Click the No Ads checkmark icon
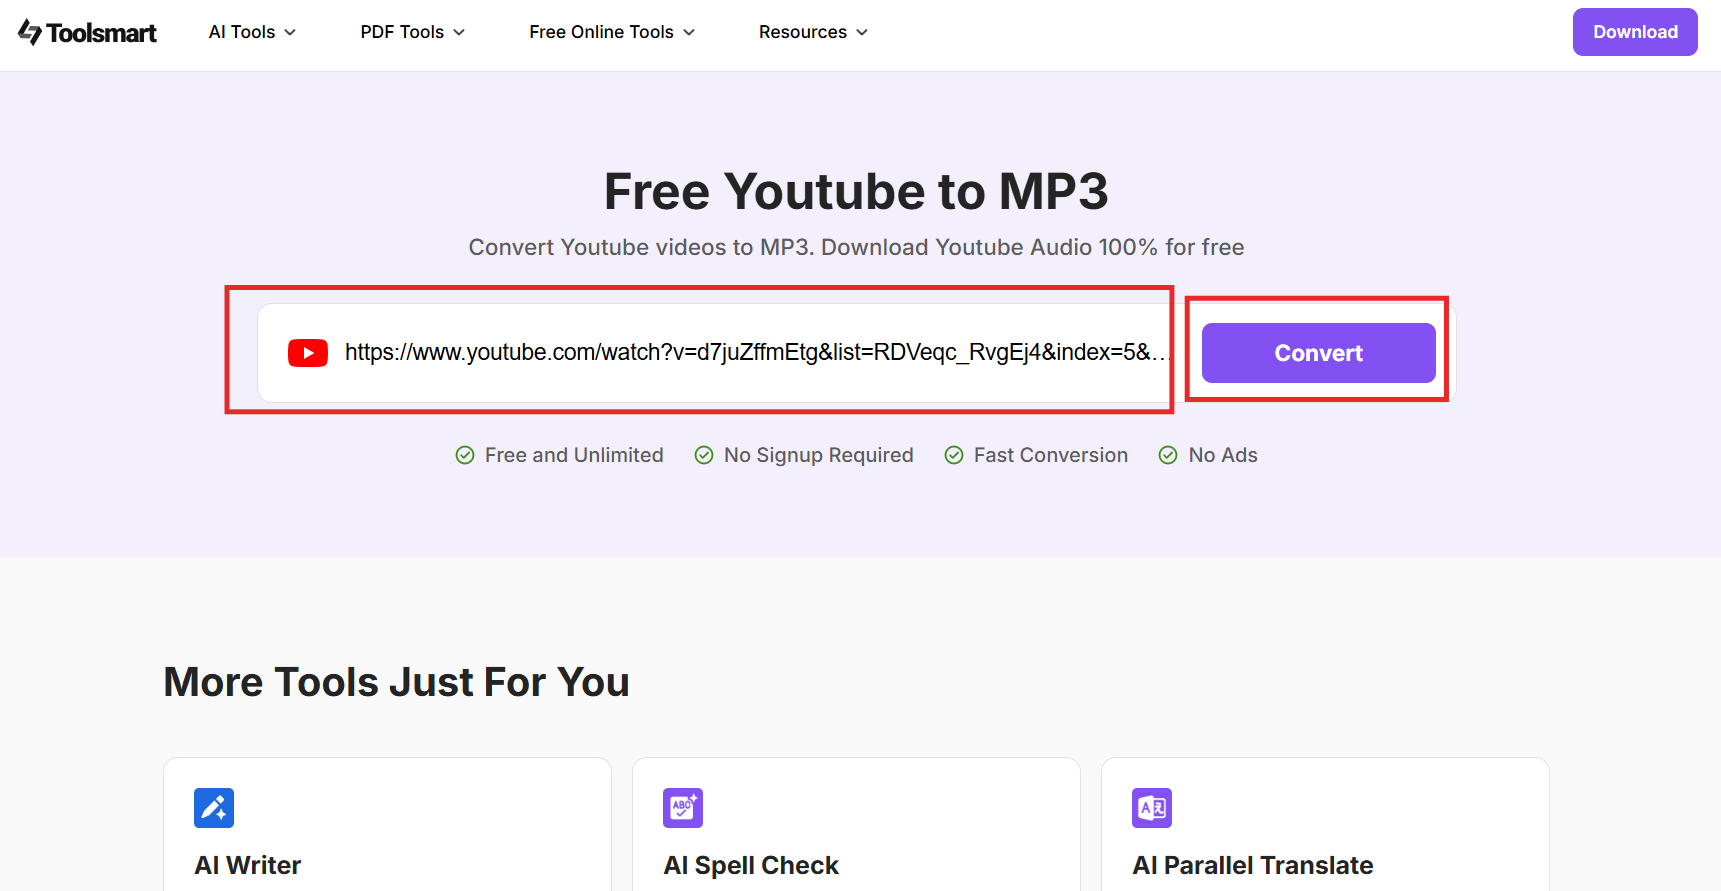This screenshot has width=1721, height=891. coord(1168,455)
